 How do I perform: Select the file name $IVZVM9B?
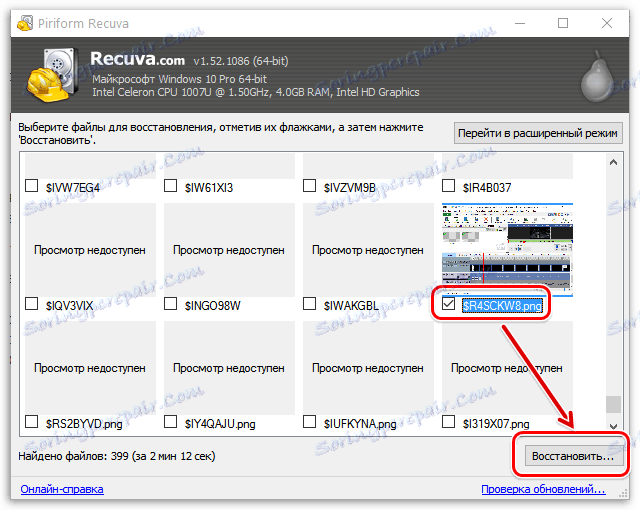(349, 188)
